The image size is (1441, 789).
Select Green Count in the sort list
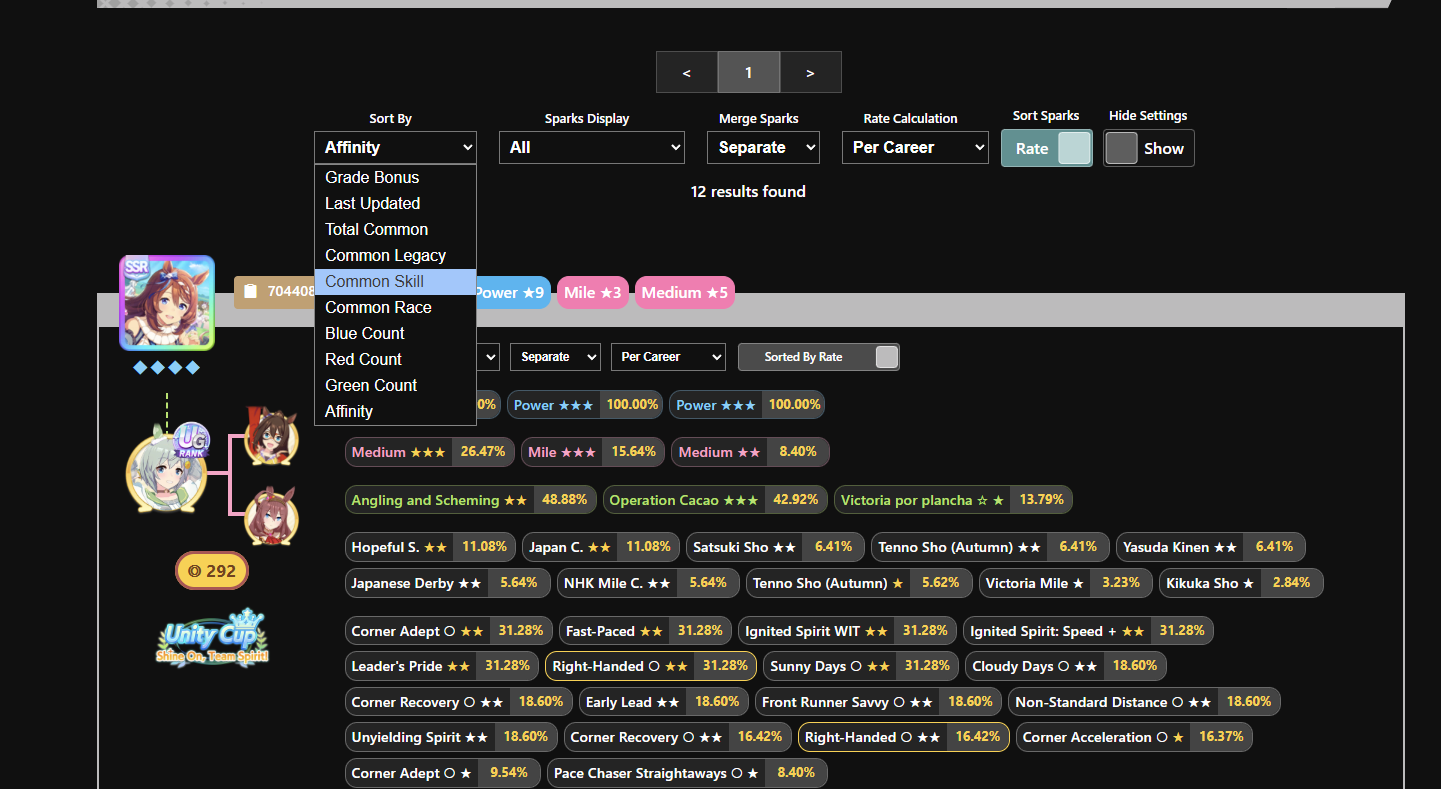point(395,385)
